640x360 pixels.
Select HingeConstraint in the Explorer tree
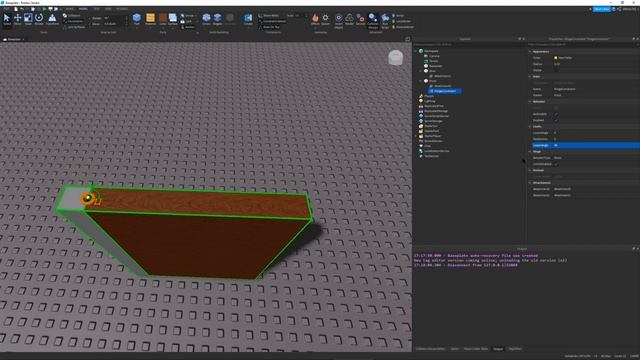pyautogui.click(x=445, y=91)
